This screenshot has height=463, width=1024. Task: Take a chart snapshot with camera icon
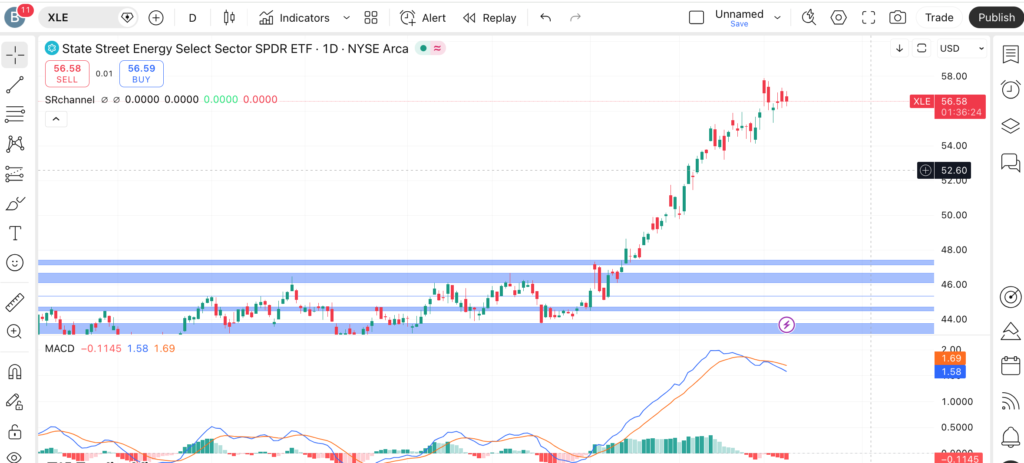(x=898, y=18)
